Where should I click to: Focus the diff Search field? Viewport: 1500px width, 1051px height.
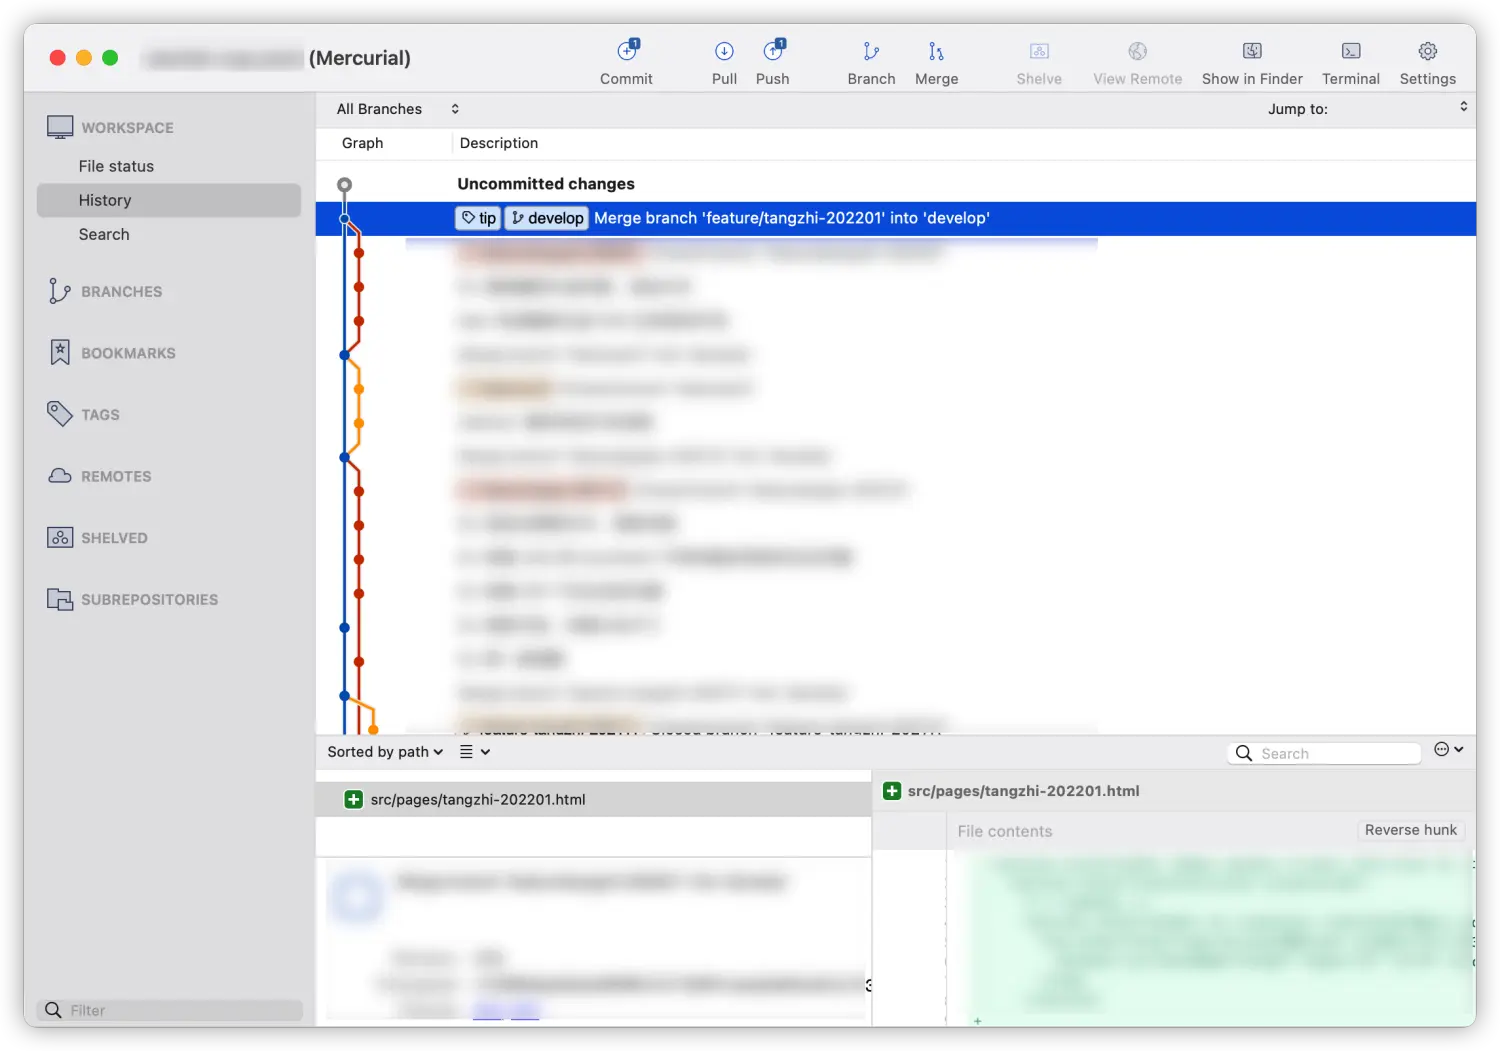coord(1324,753)
